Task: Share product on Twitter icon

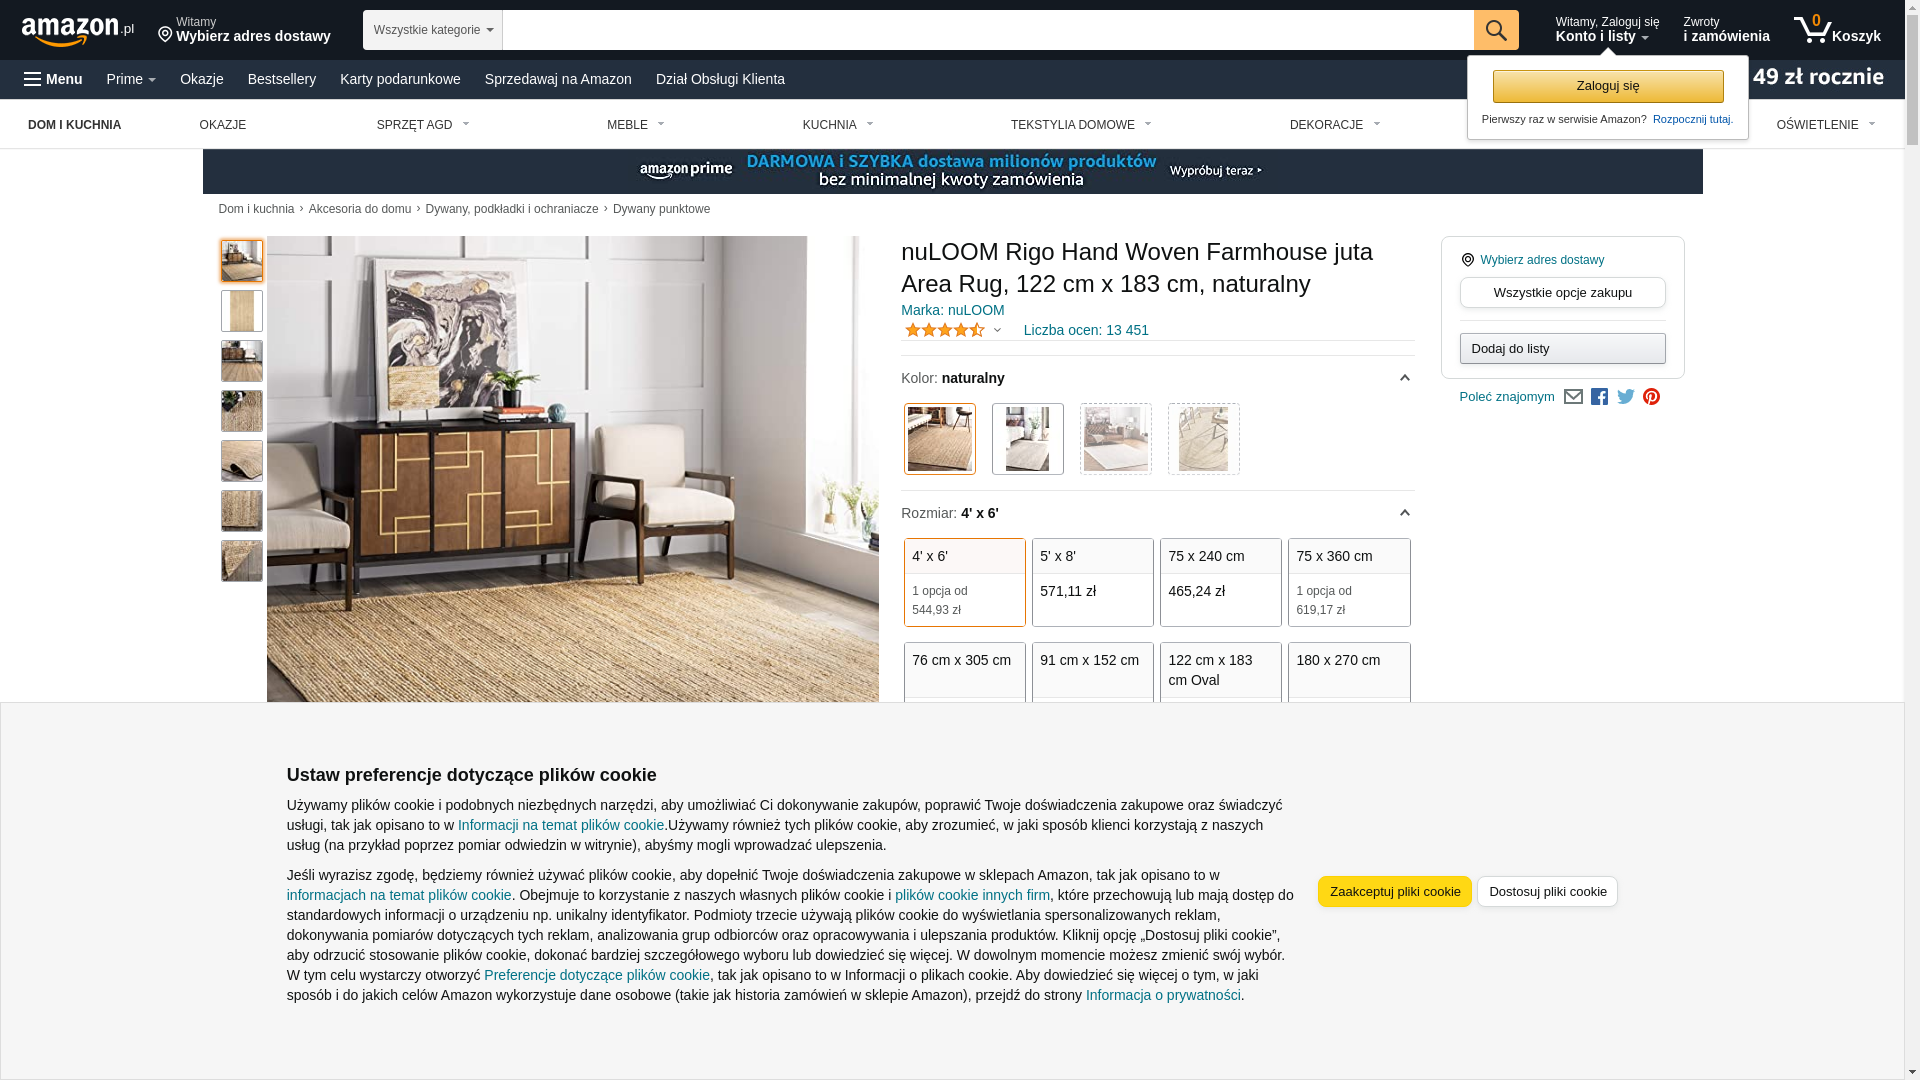Action: click(1626, 397)
